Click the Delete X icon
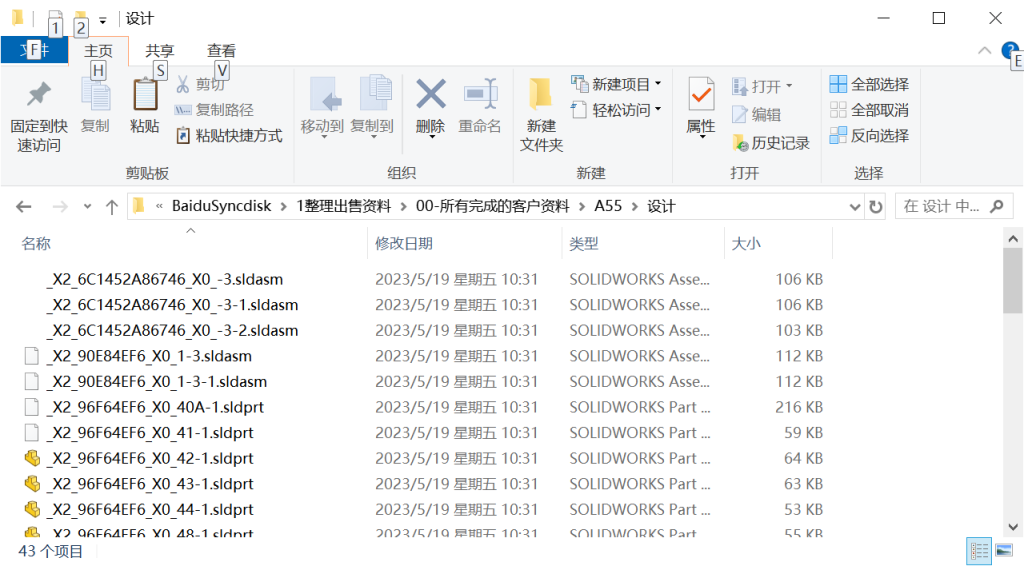This screenshot has height=566, width=1024. (431, 94)
